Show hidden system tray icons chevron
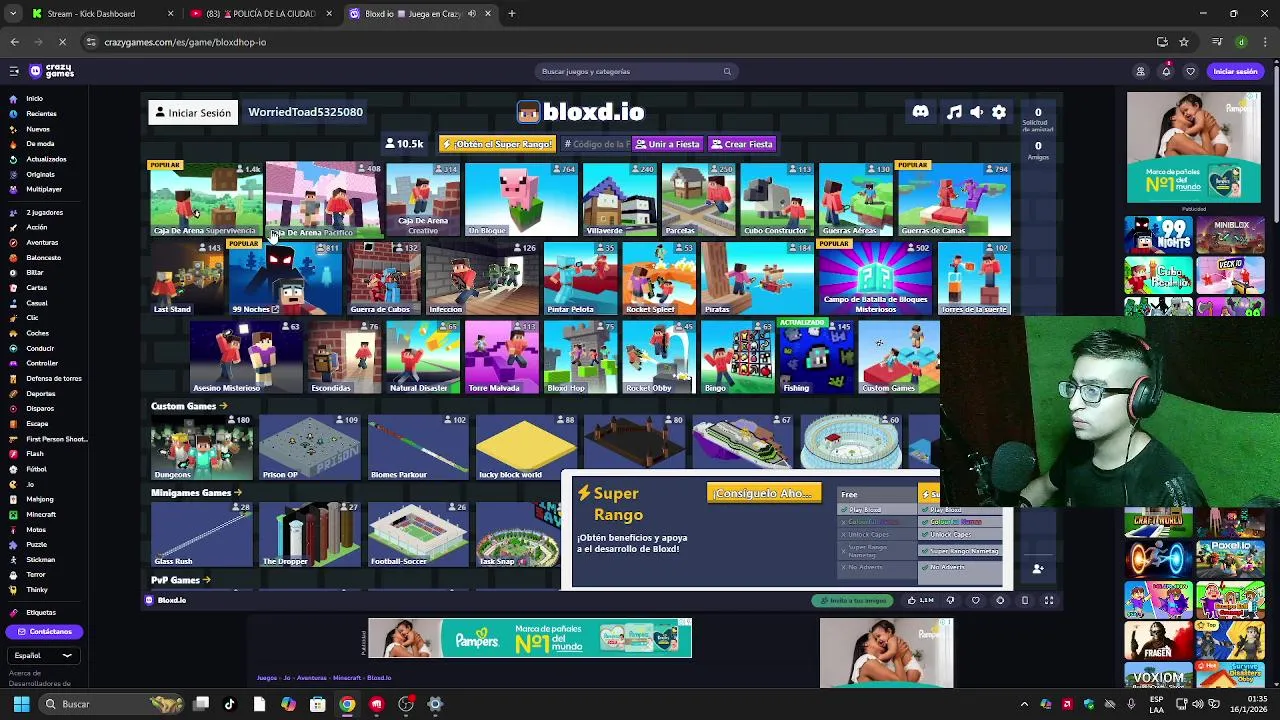 point(1025,704)
